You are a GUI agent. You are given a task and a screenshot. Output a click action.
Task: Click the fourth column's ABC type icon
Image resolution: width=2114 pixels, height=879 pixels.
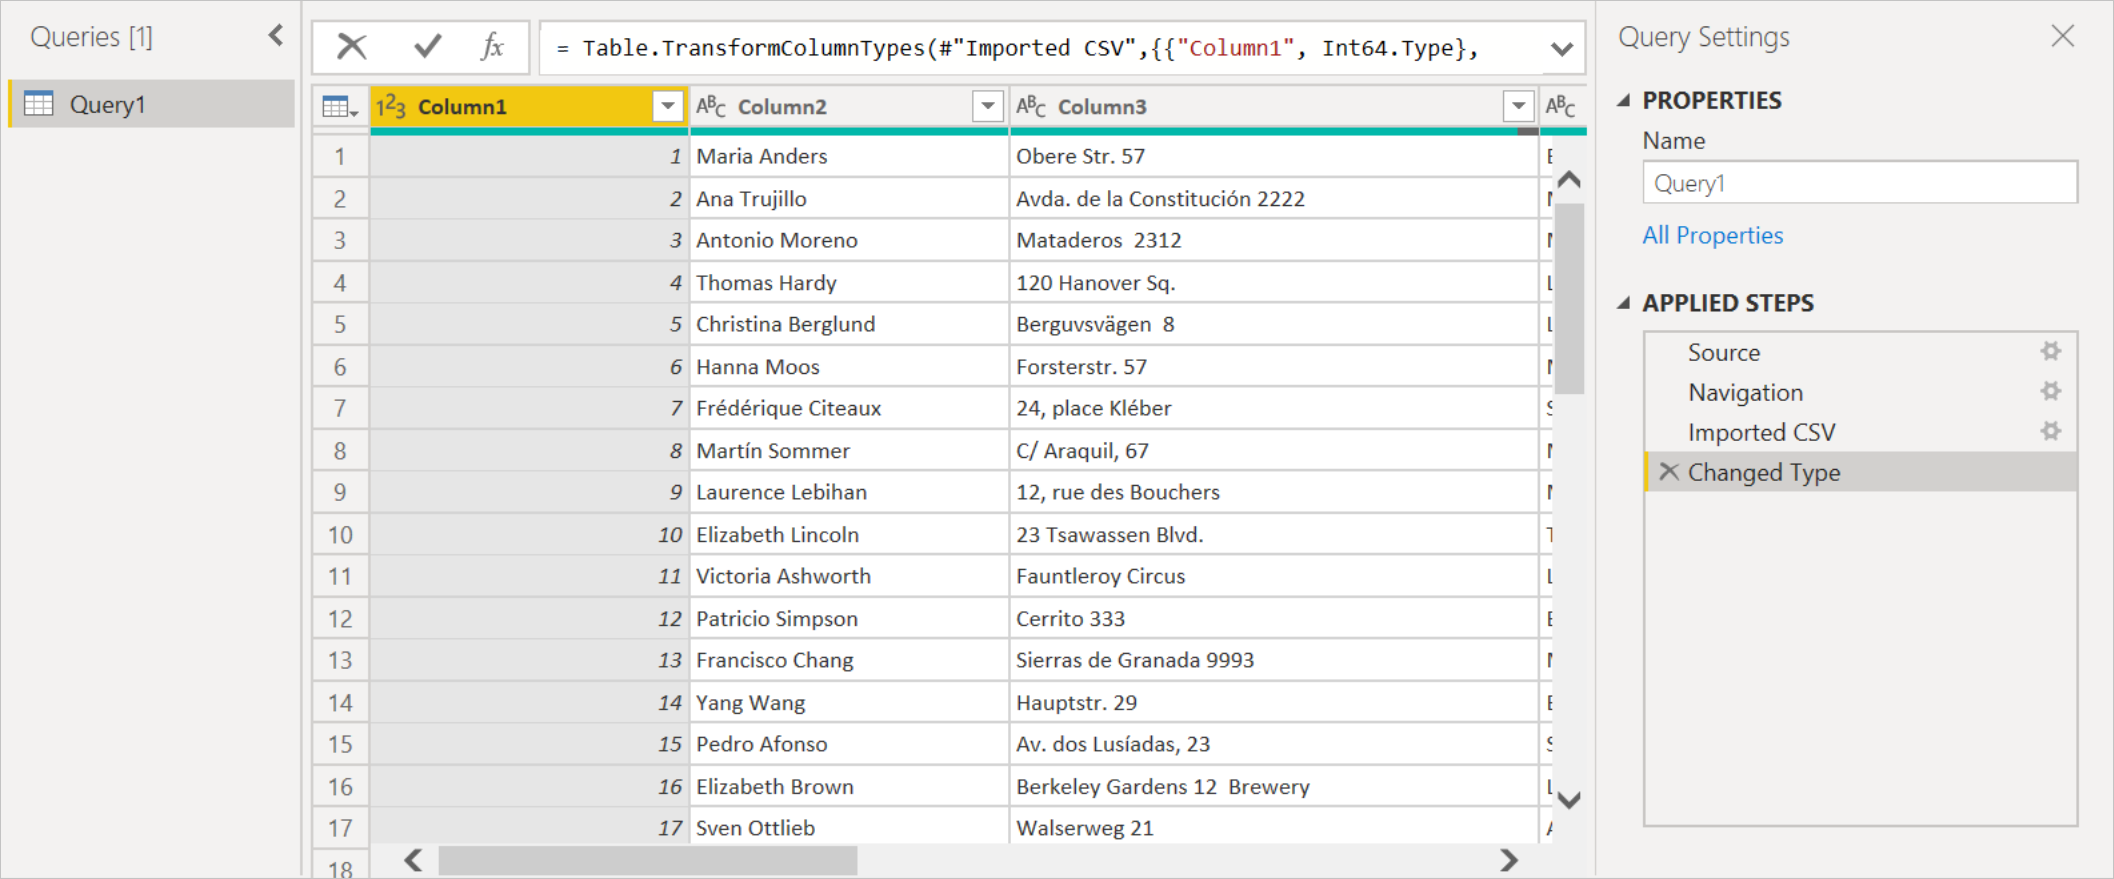[1560, 106]
